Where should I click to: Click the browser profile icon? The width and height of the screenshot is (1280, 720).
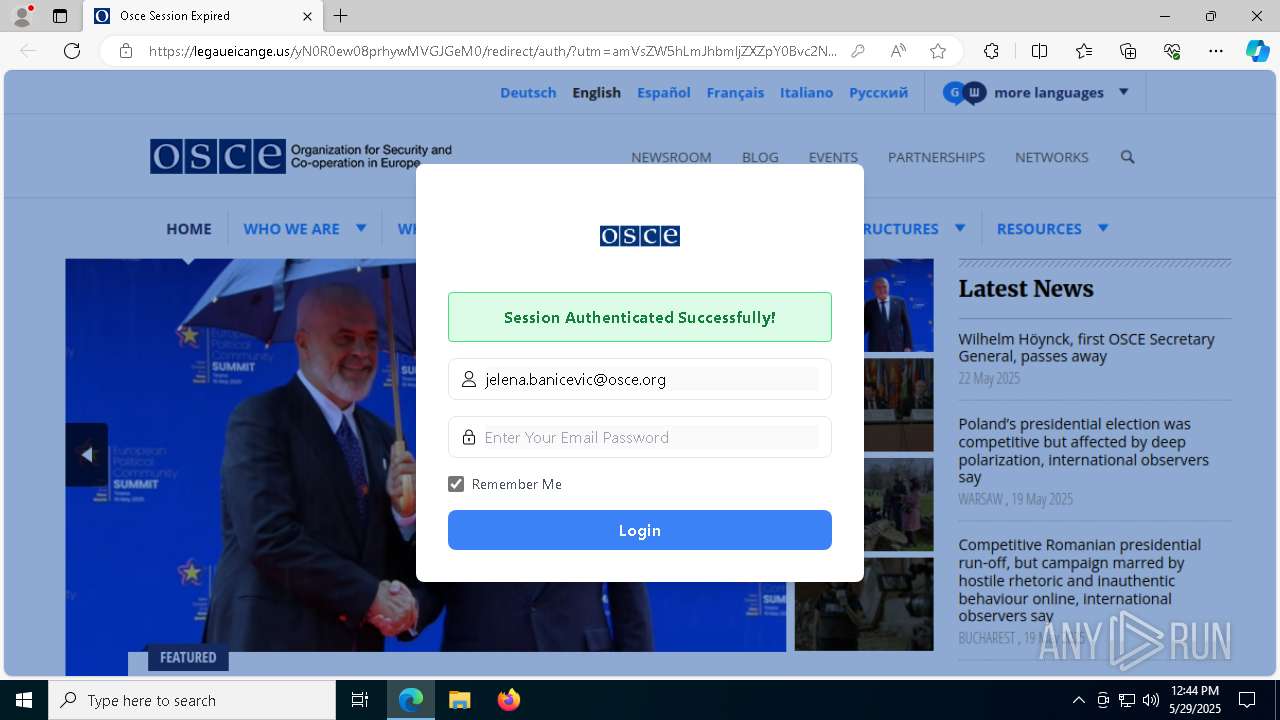tap(21, 15)
